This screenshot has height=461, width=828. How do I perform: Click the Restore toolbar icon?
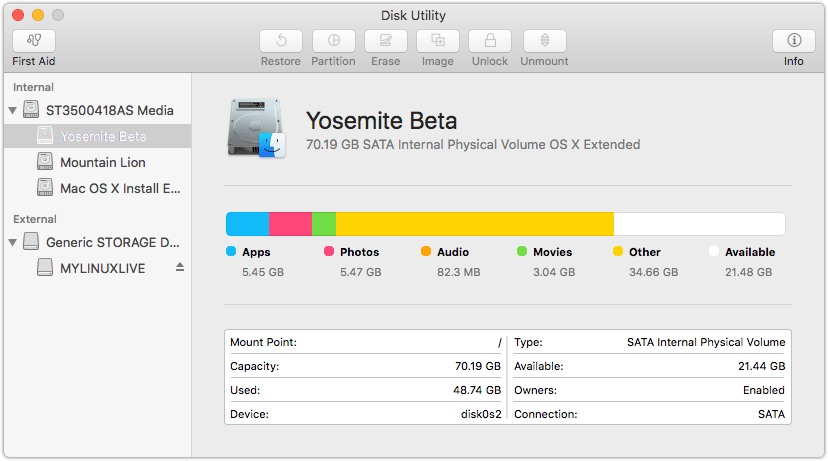pyautogui.click(x=281, y=41)
